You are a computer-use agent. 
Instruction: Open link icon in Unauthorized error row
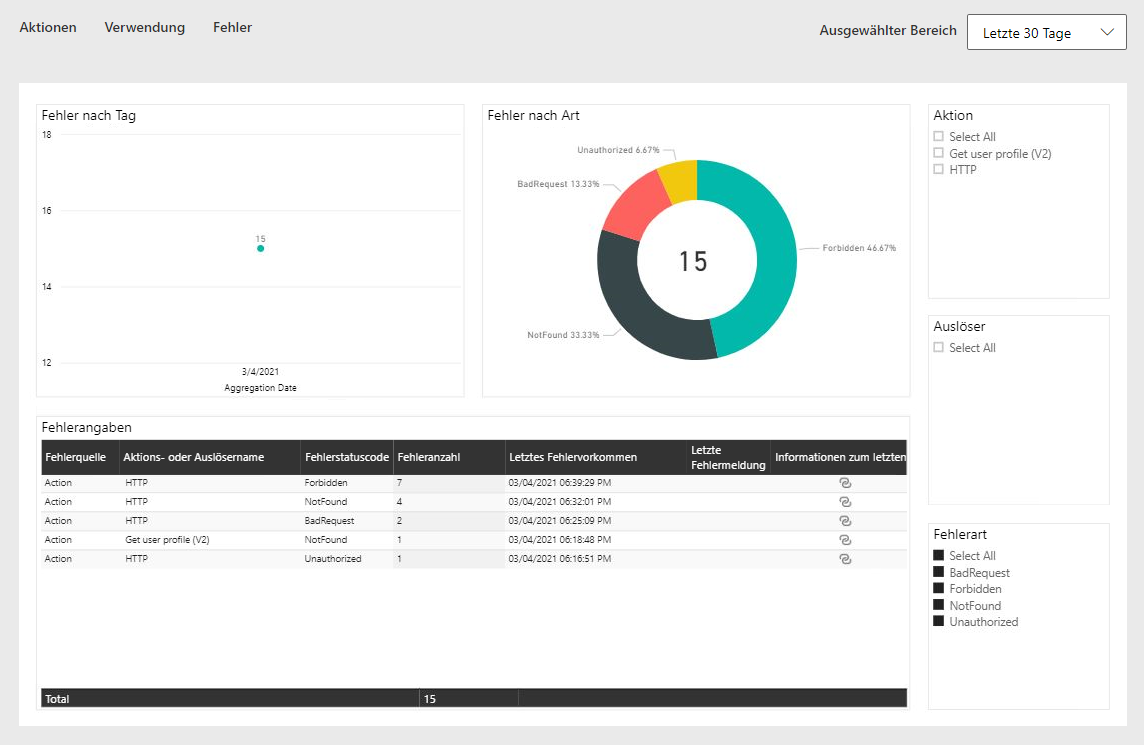tap(845, 558)
